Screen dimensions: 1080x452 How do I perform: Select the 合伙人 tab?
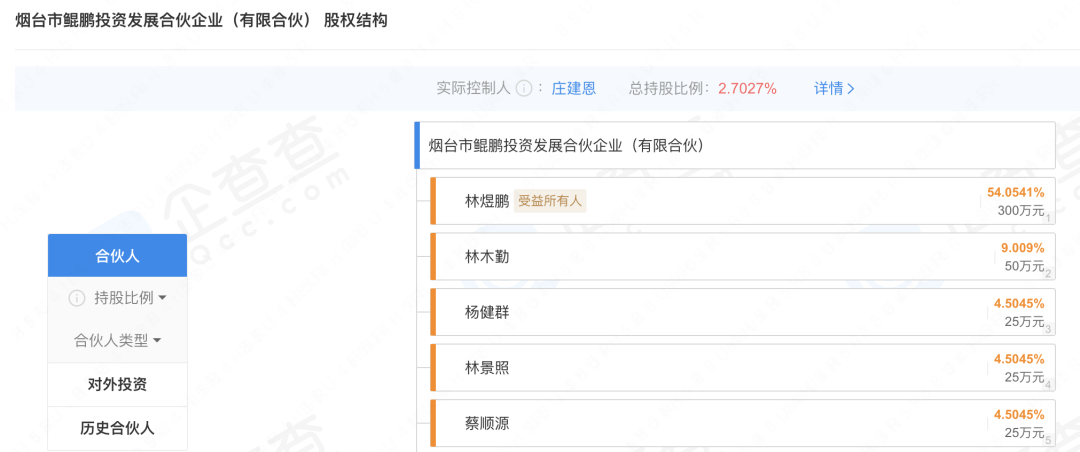click(x=117, y=256)
